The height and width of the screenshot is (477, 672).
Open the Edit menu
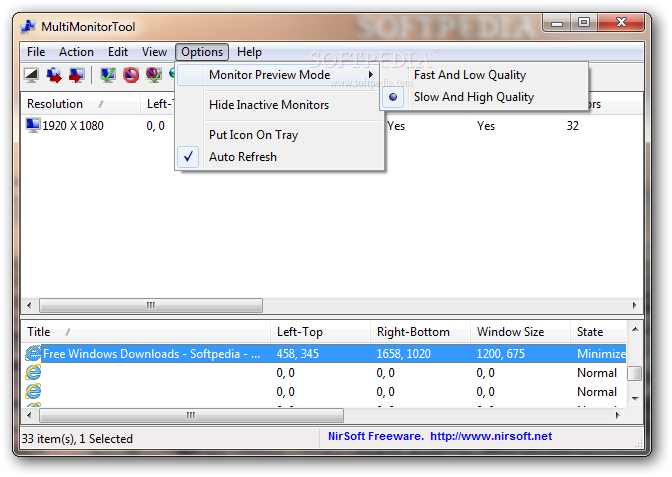pos(118,52)
